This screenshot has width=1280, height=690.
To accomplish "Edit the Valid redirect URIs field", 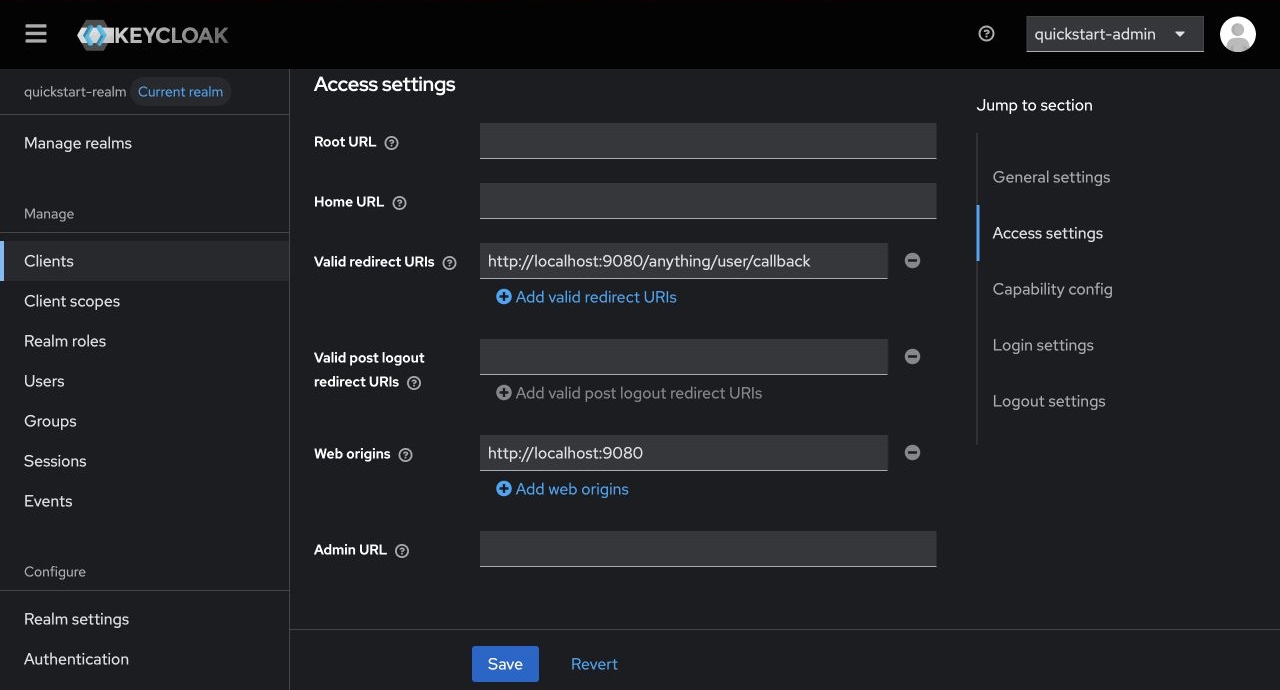I will [684, 261].
